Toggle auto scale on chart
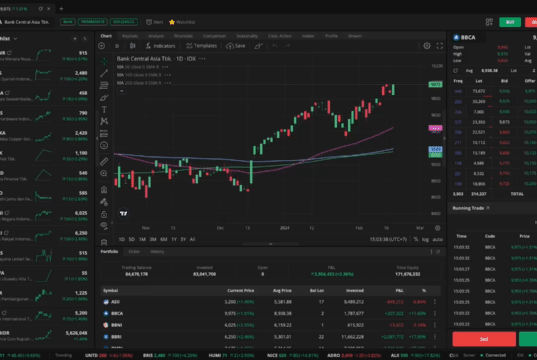The image size is (537, 360). pos(437,239)
